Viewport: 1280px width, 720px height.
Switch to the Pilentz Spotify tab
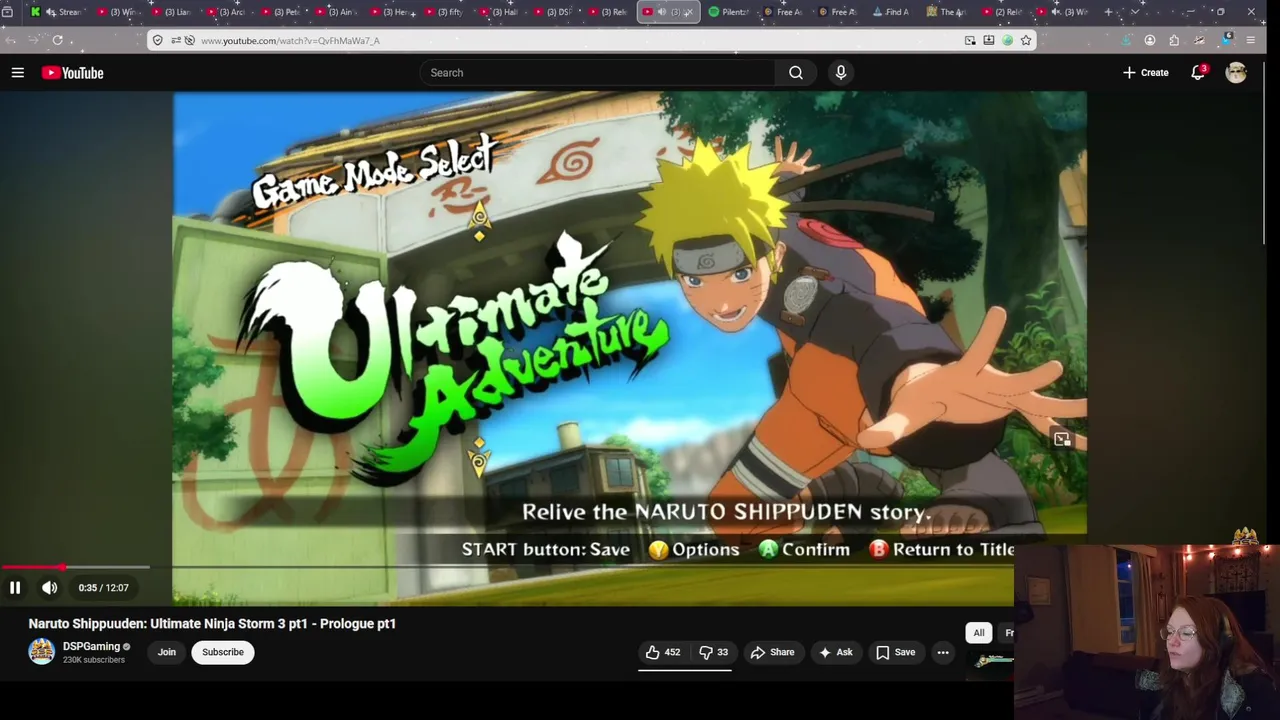729,12
